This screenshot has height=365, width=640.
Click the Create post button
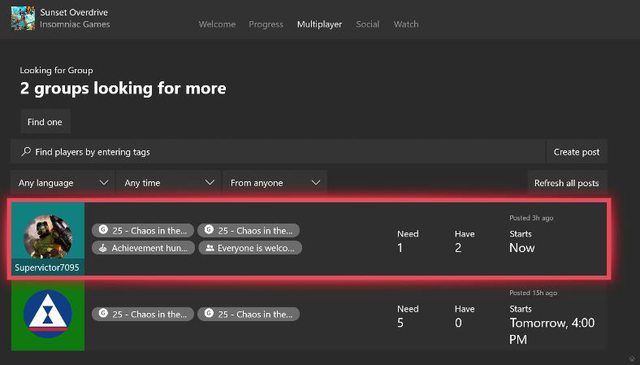point(577,152)
